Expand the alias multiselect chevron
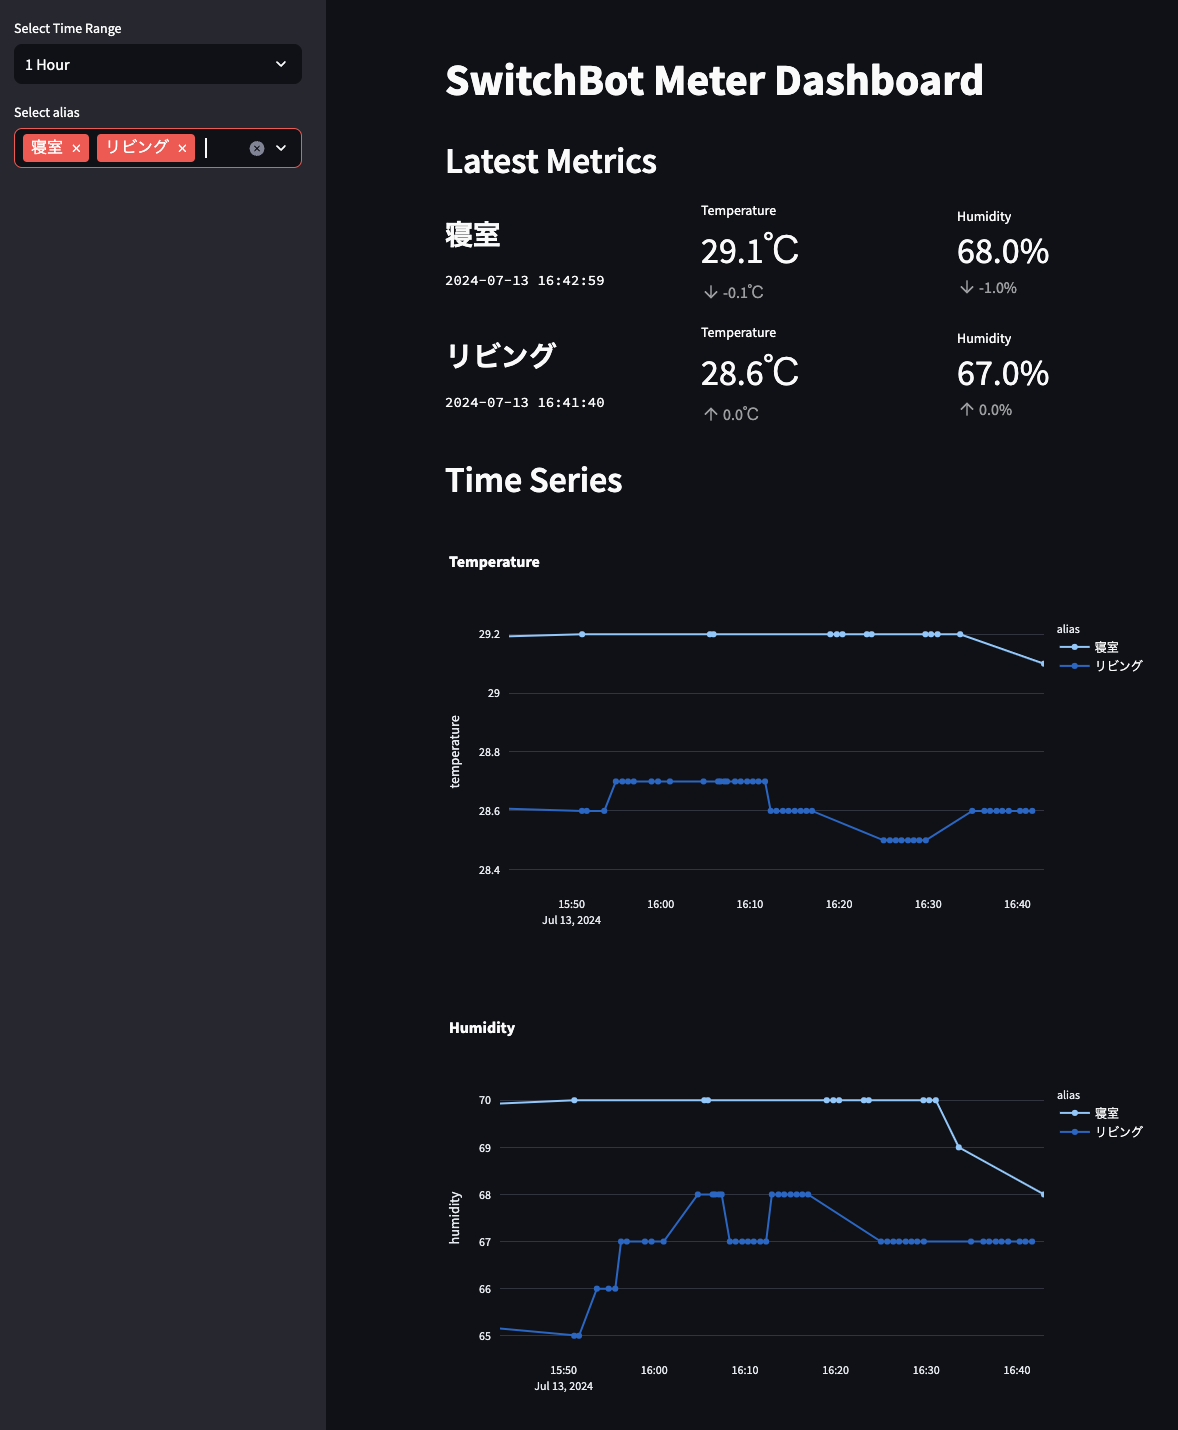The width and height of the screenshot is (1178, 1430). (281, 148)
